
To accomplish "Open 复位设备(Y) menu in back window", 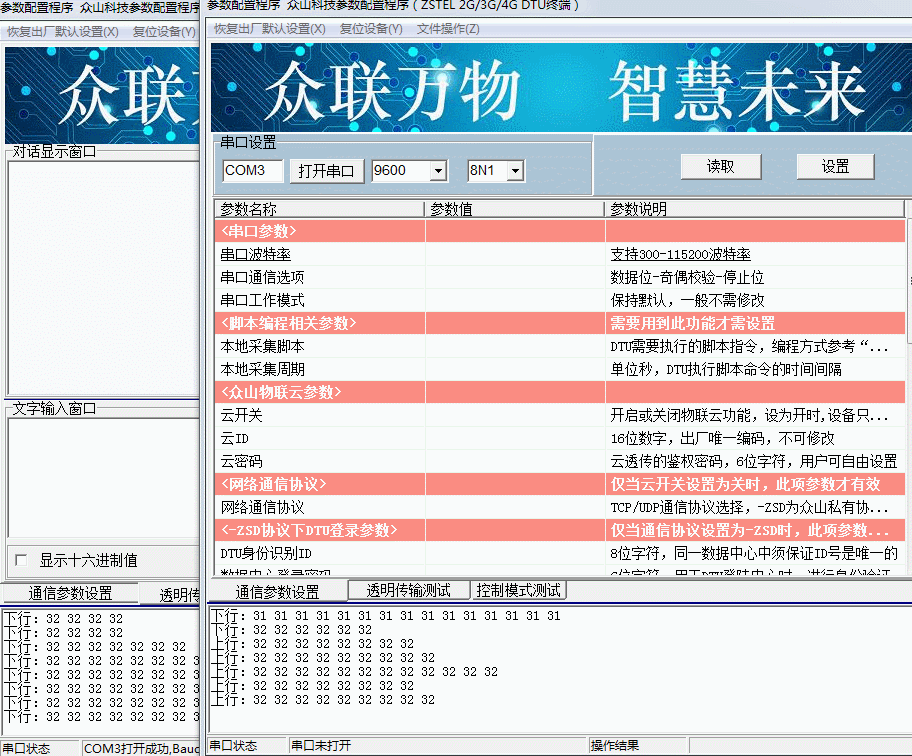I will [x=164, y=31].
